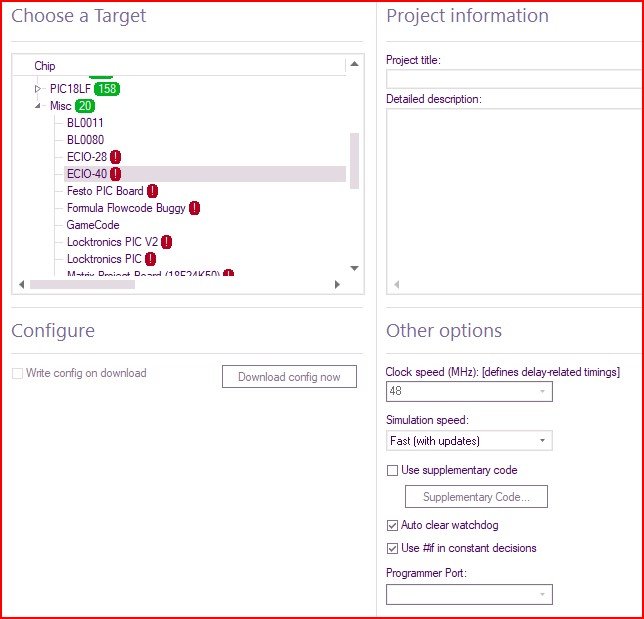Enable the Use supplementary code checkbox
This screenshot has height=619, width=644.
tap(392, 470)
